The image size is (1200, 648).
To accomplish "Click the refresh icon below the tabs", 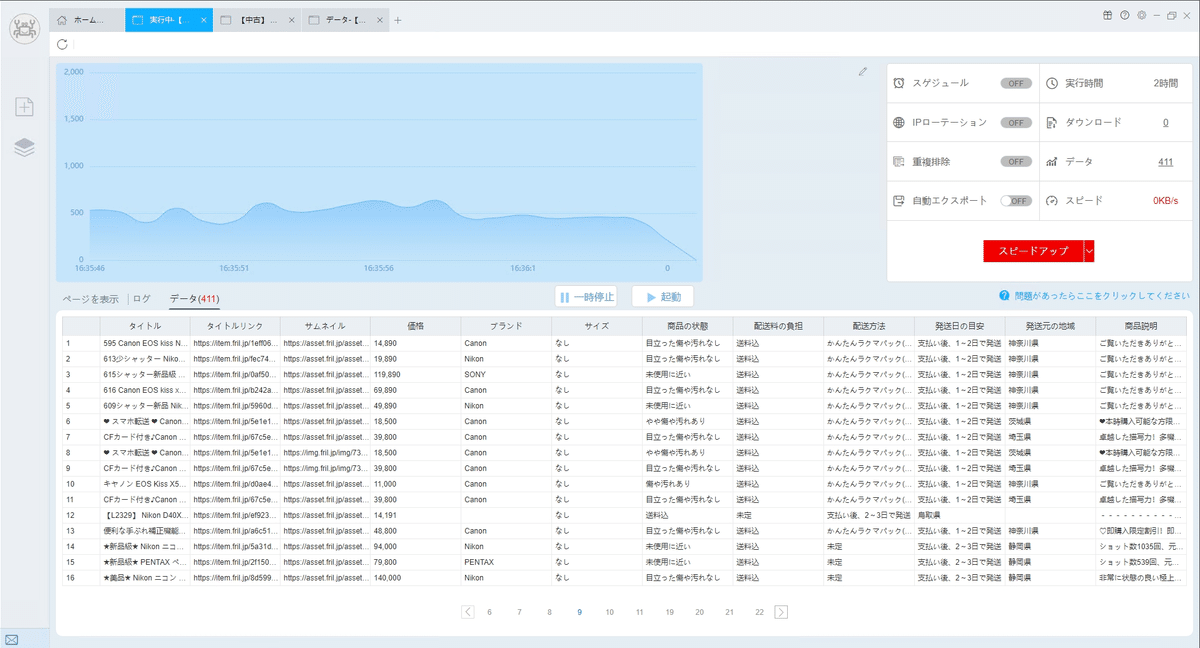I will (63, 44).
